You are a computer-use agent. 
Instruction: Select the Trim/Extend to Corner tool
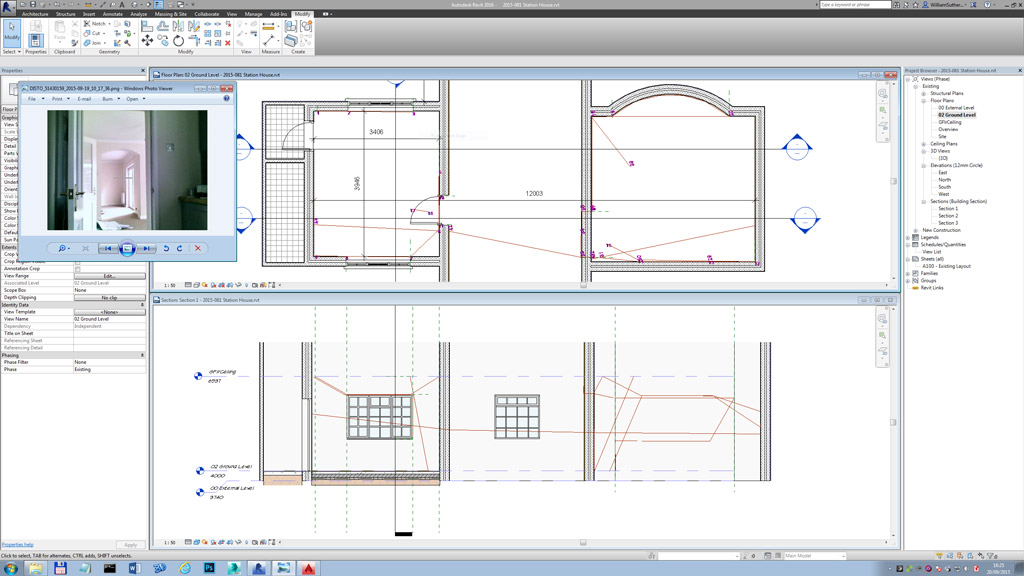(194, 41)
